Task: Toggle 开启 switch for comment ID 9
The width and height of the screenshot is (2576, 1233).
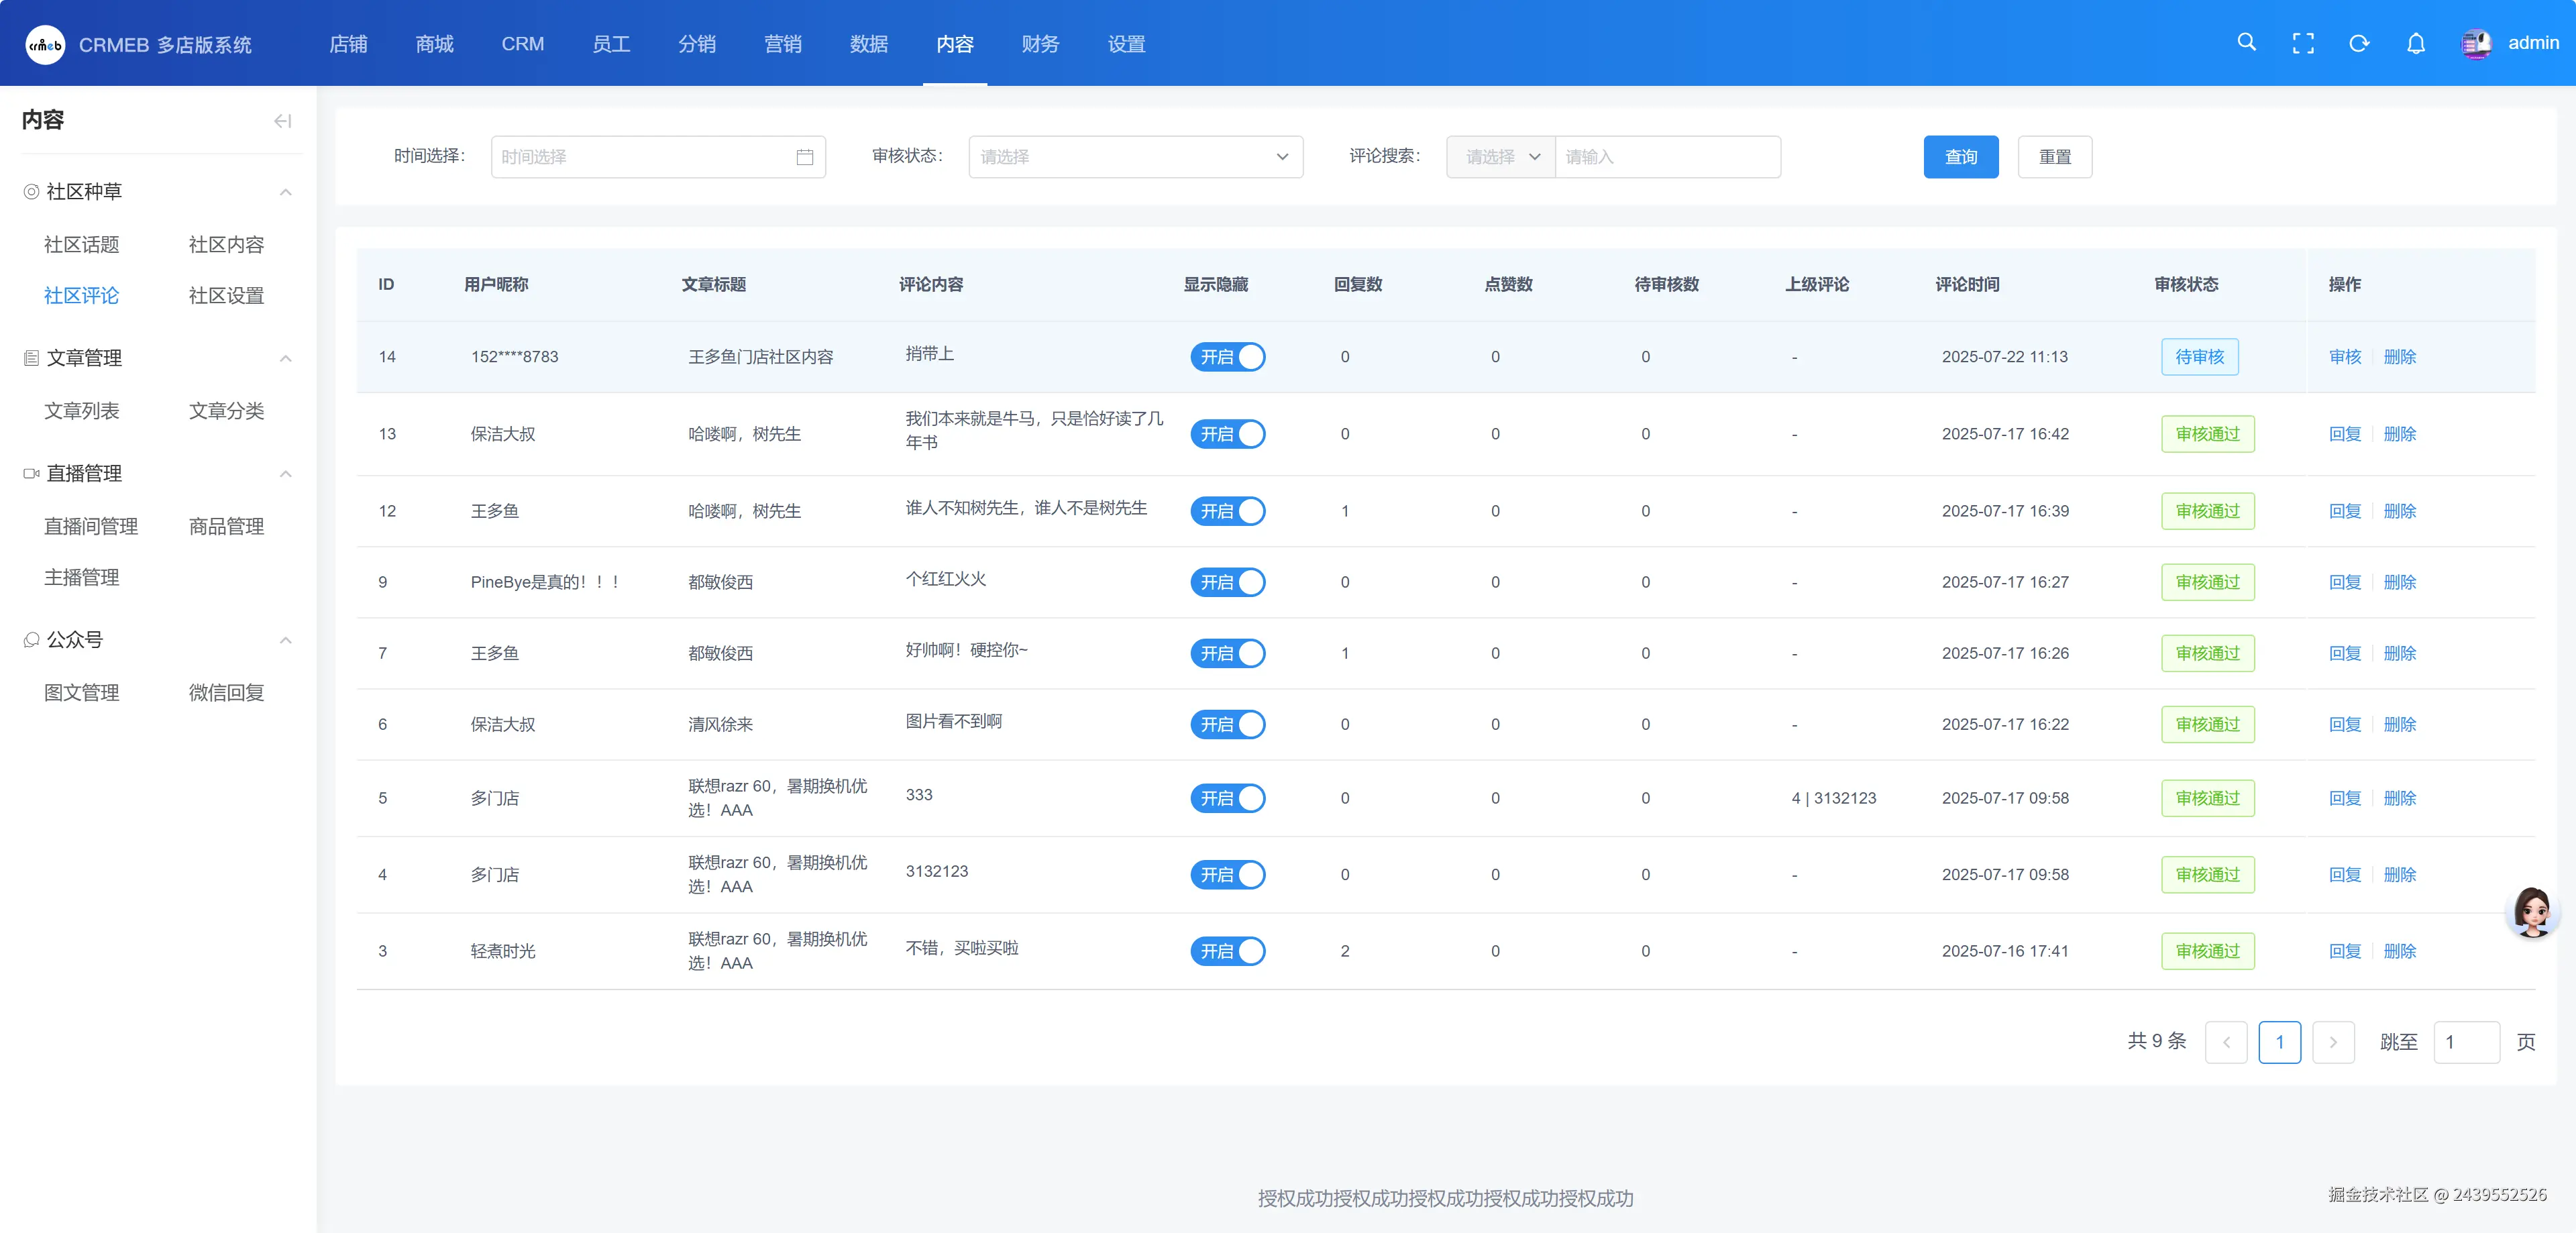Action: tap(1227, 582)
